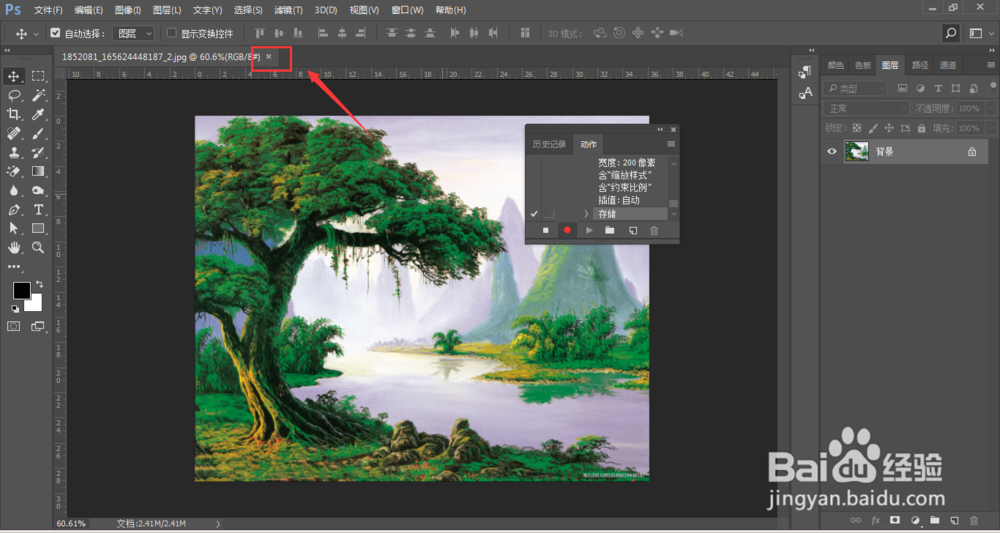Open the workspace switcher dropdown

pyautogui.click(x=980, y=33)
